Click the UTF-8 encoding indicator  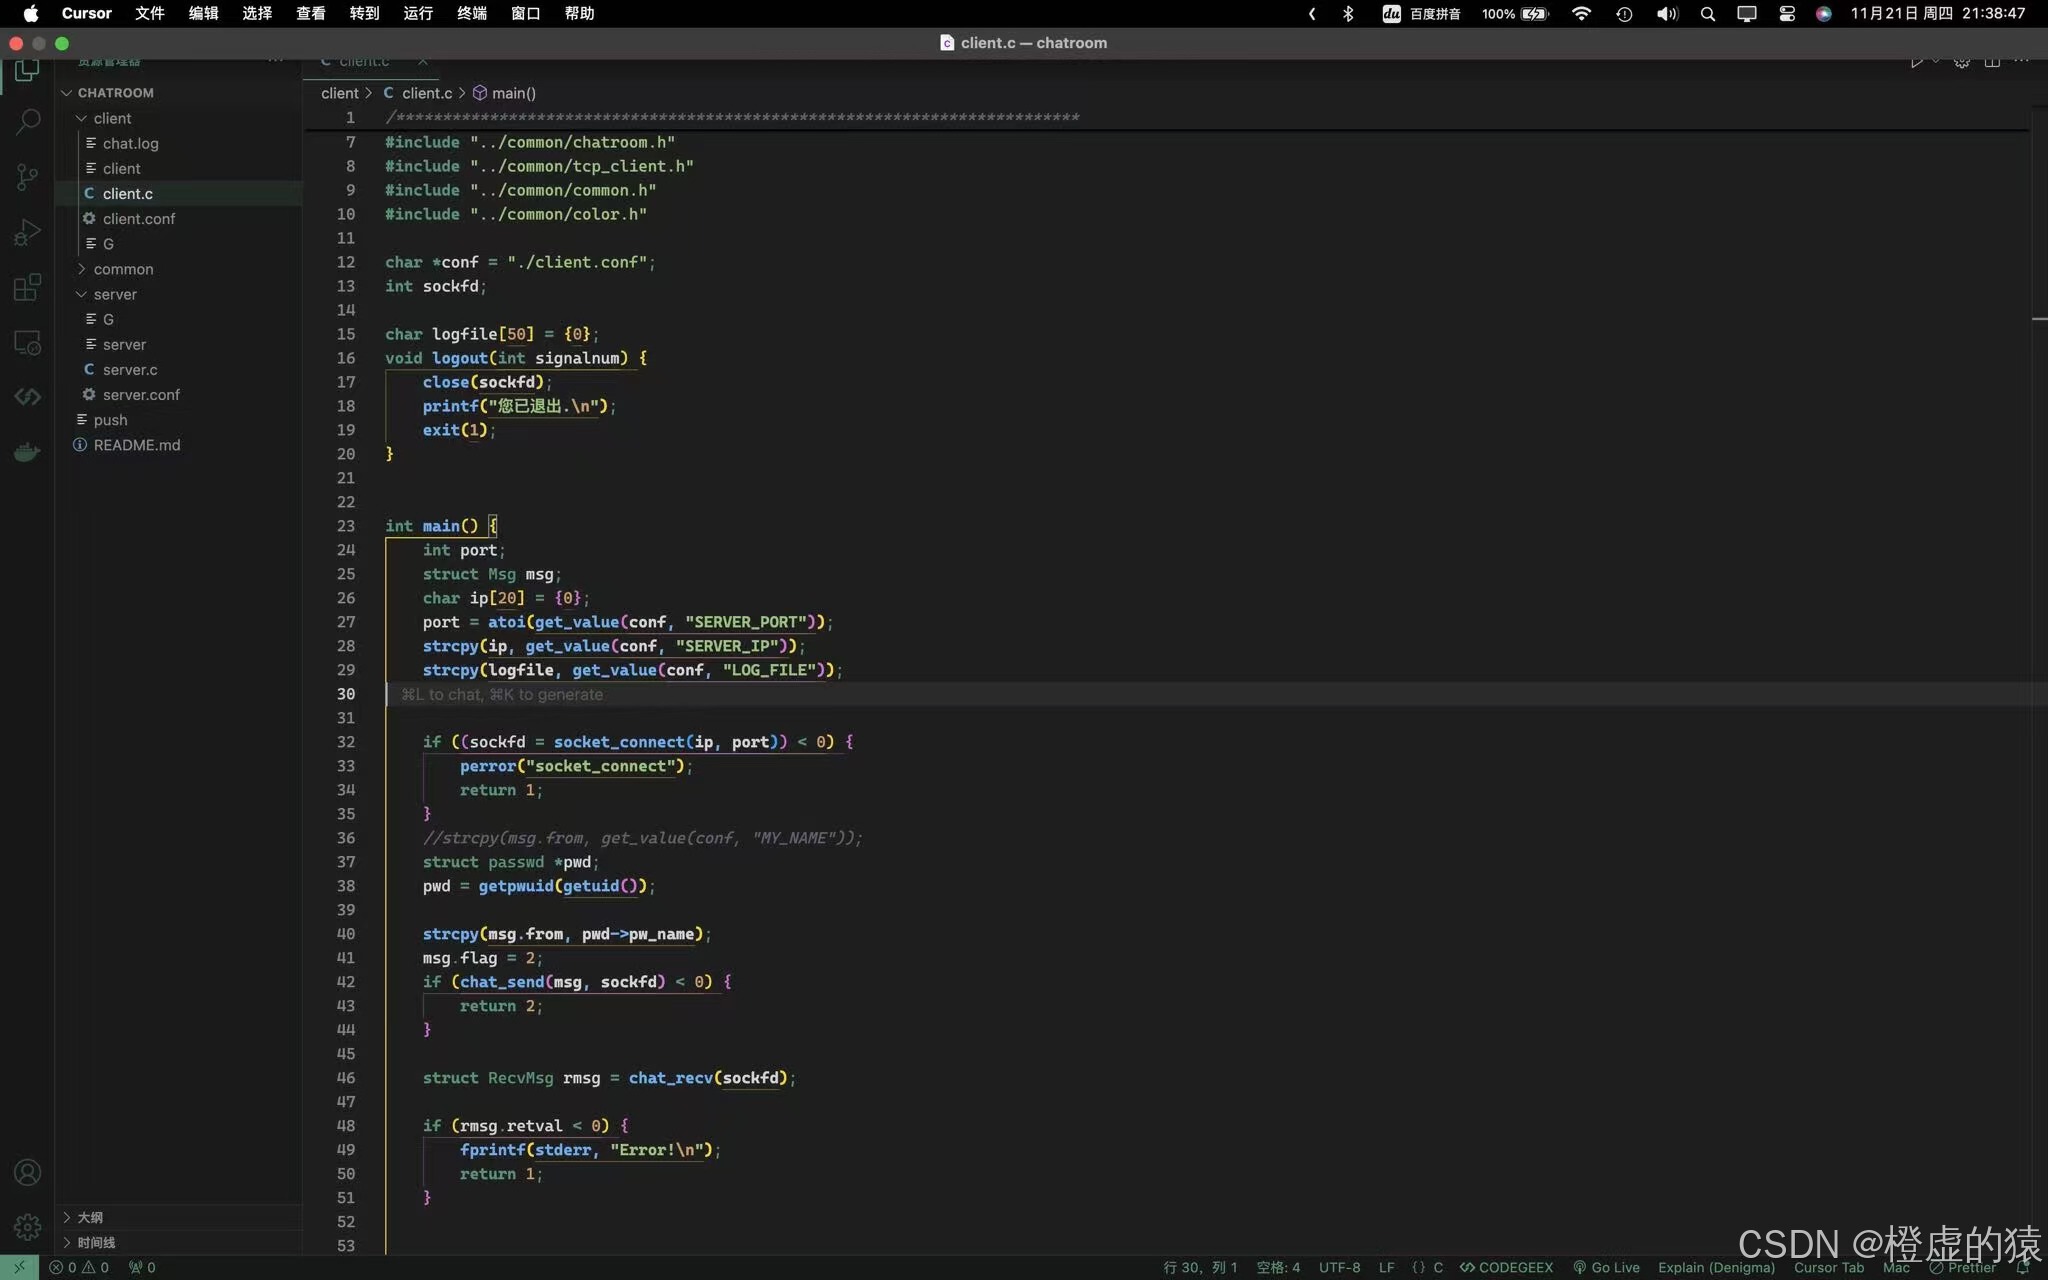(1339, 1267)
